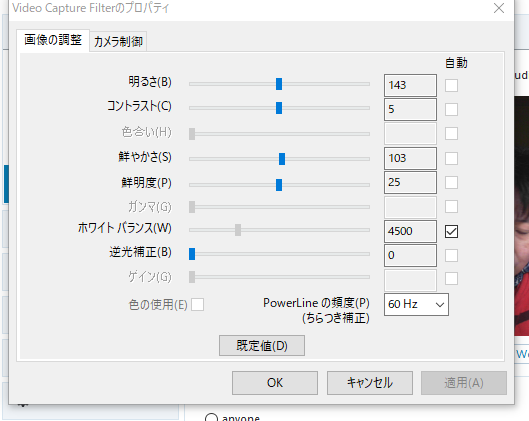Image resolution: width=529 pixels, height=421 pixels.
Task: Click the saturation value field showing 103
Action: (x=410, y=158)
